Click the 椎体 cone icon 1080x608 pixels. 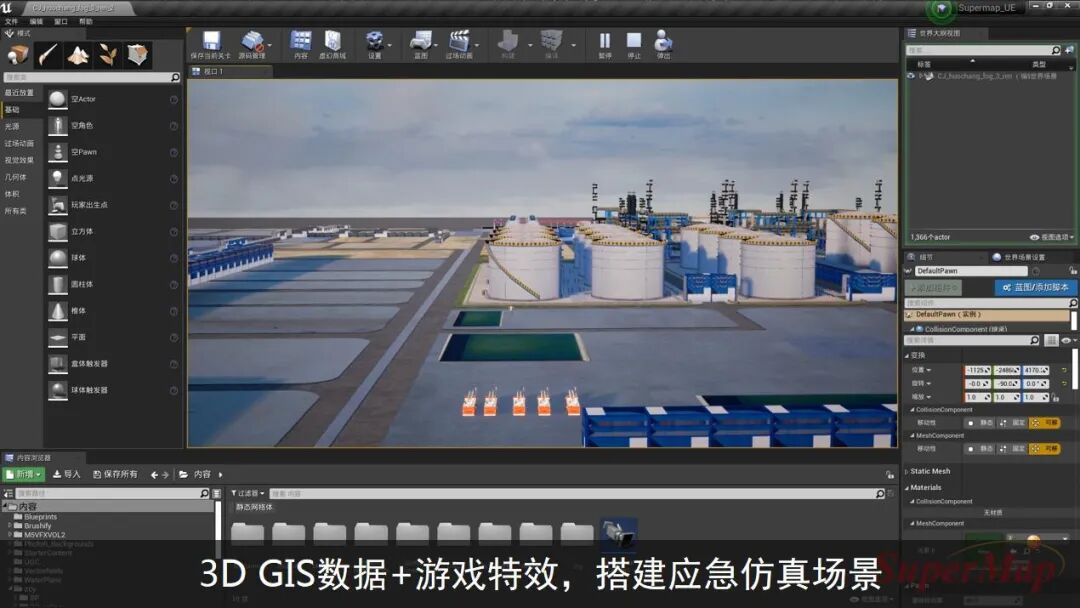pos(58,311)
